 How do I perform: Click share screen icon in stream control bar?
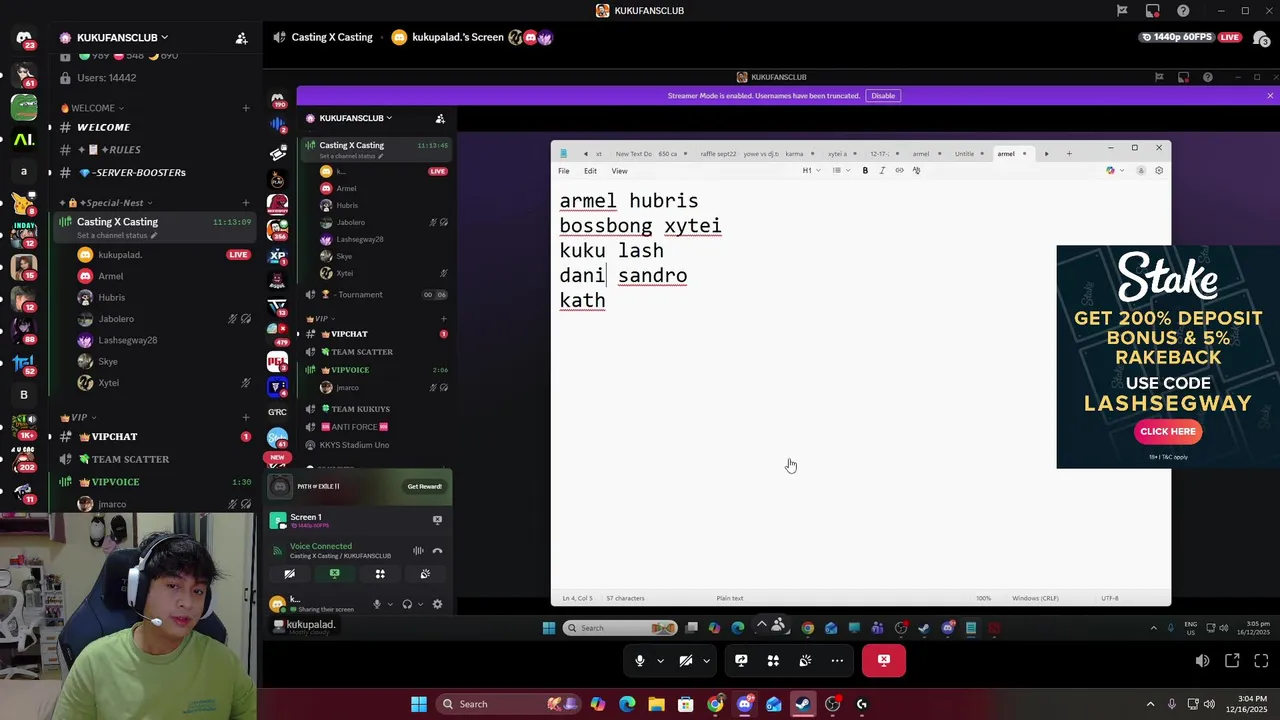(741, 661)
